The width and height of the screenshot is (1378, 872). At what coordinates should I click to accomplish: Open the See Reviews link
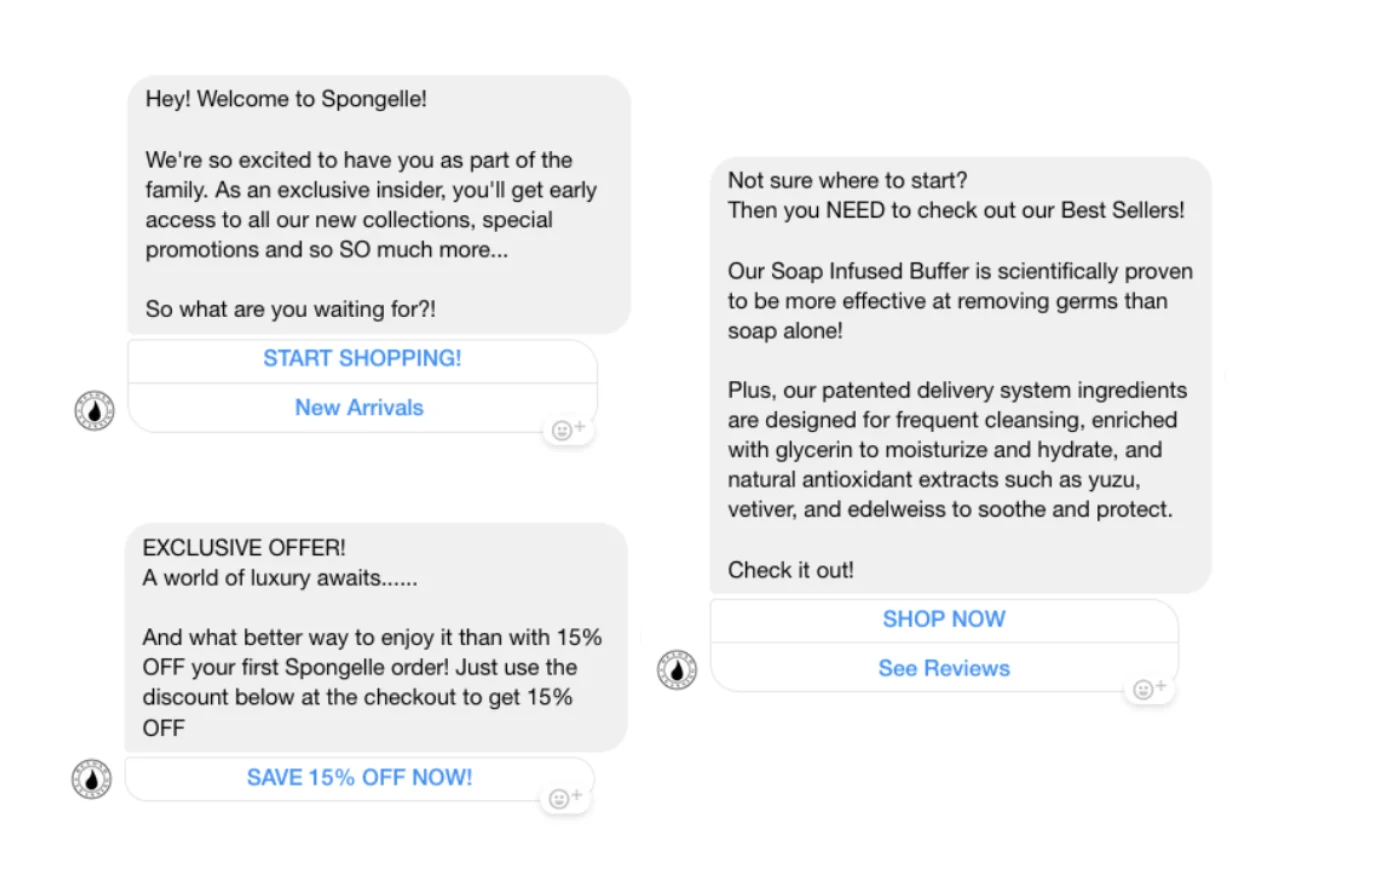(x=944, y=669)
